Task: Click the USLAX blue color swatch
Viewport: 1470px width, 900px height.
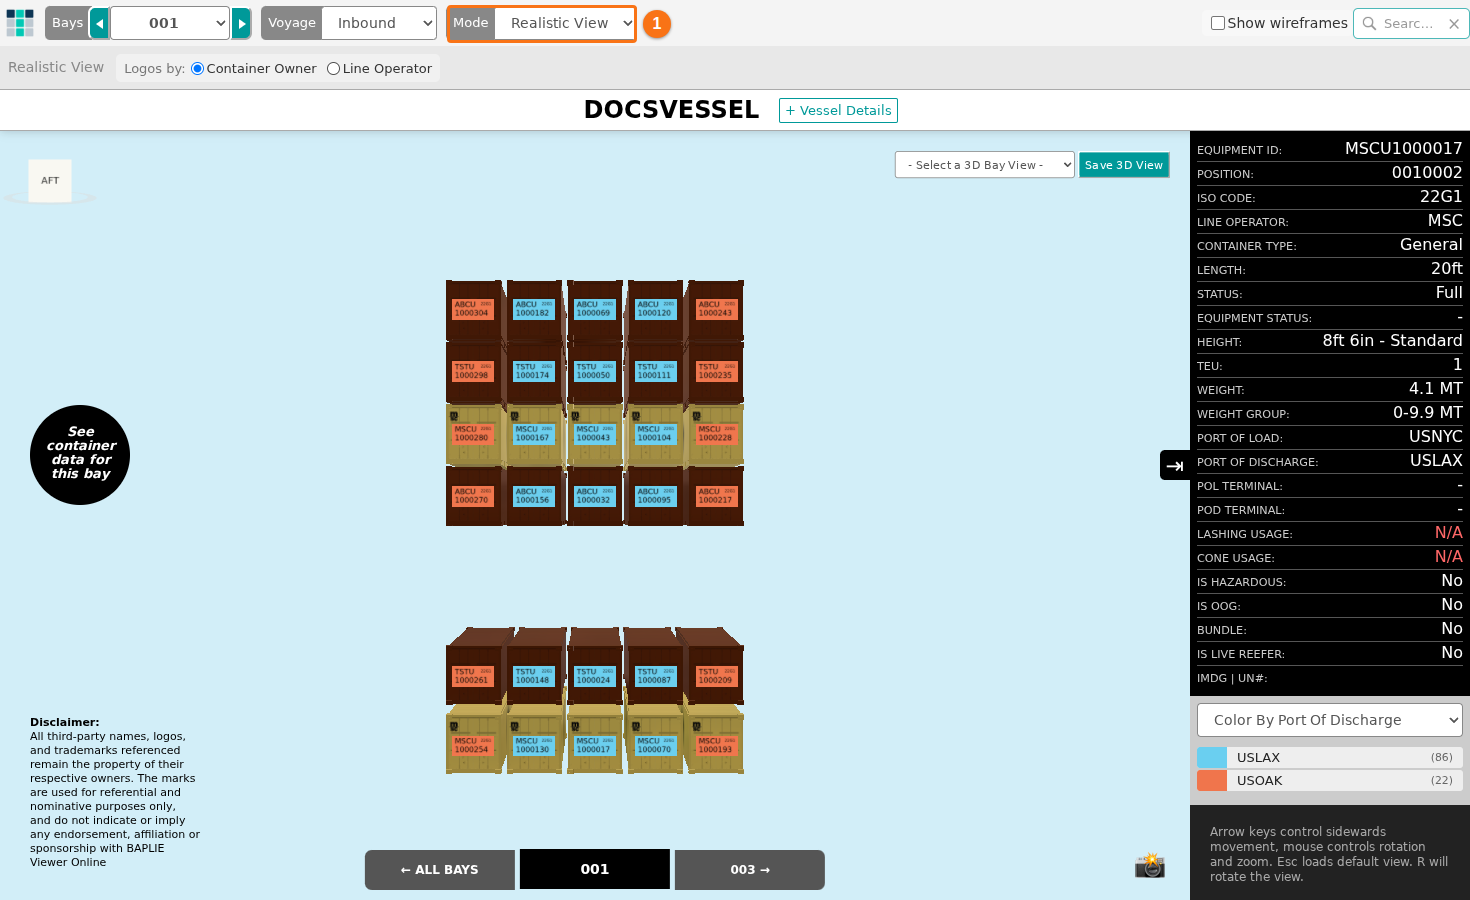Action: (1212, 757)
